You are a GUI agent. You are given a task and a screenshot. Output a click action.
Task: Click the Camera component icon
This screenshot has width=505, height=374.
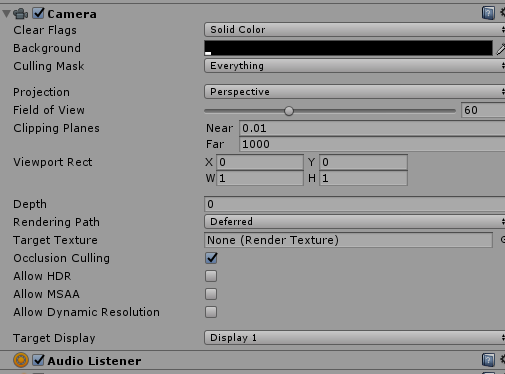pyautogui.click(x=21, y=14)
